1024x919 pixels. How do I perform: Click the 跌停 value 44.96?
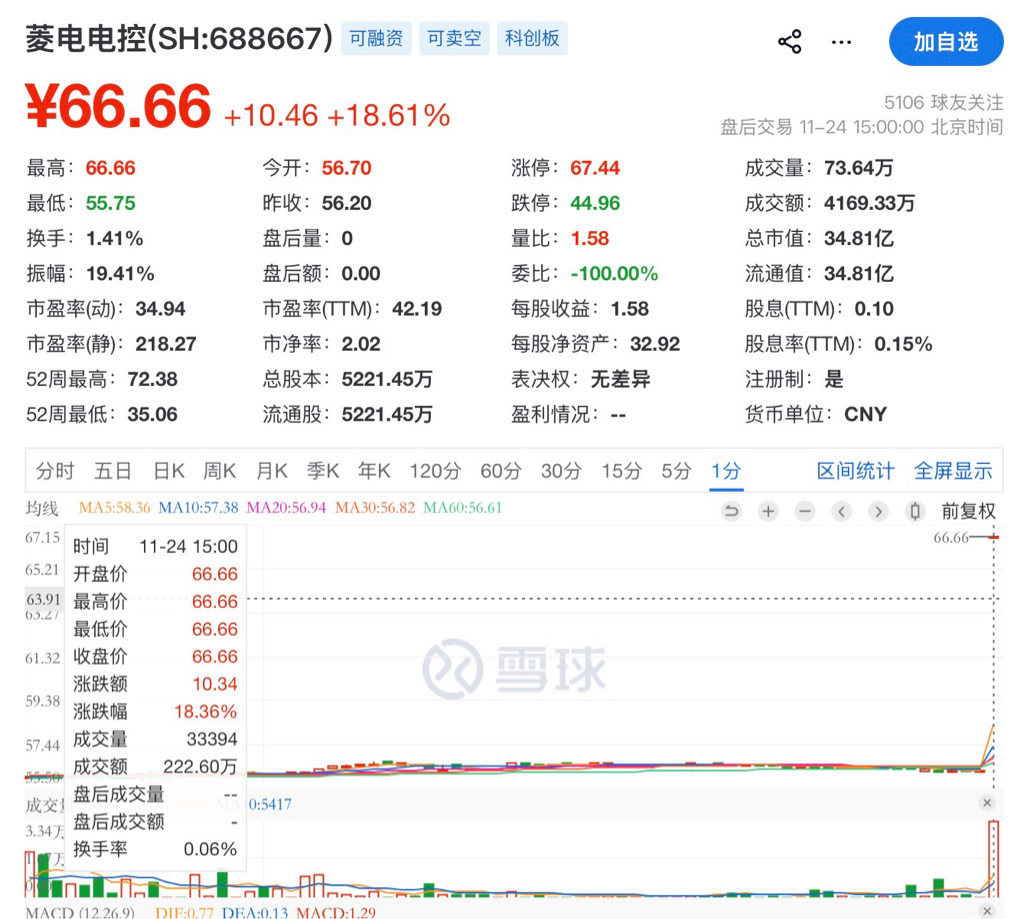click(x=595, y=203)
